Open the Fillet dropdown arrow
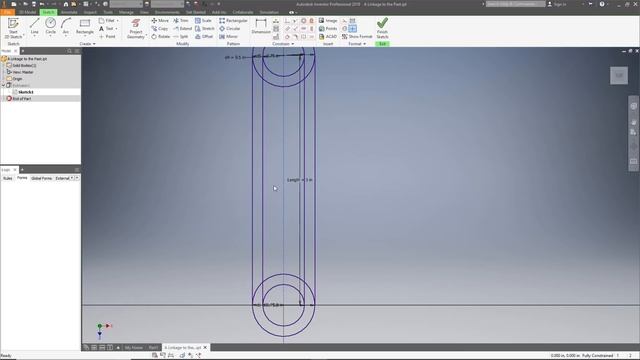 click(x=118, y=20)
